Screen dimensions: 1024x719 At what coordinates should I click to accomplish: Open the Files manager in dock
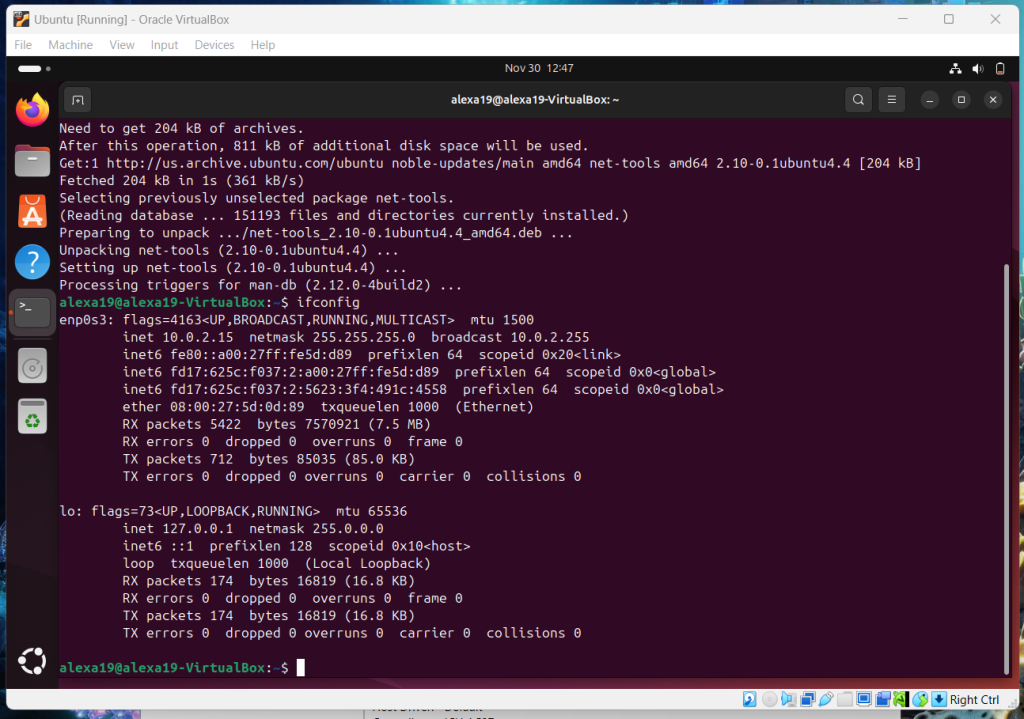coord(33,160)
